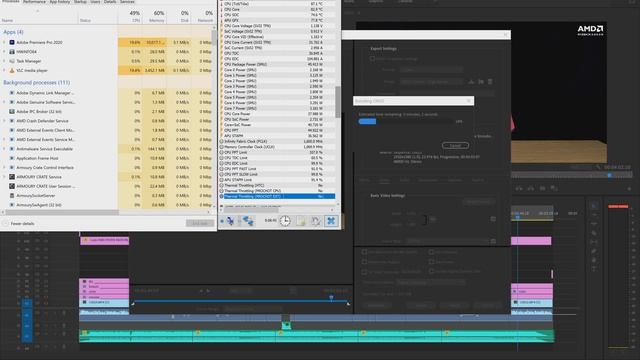
Task: Click Cancel in the Encoding progress dialog
Action: 455,146
